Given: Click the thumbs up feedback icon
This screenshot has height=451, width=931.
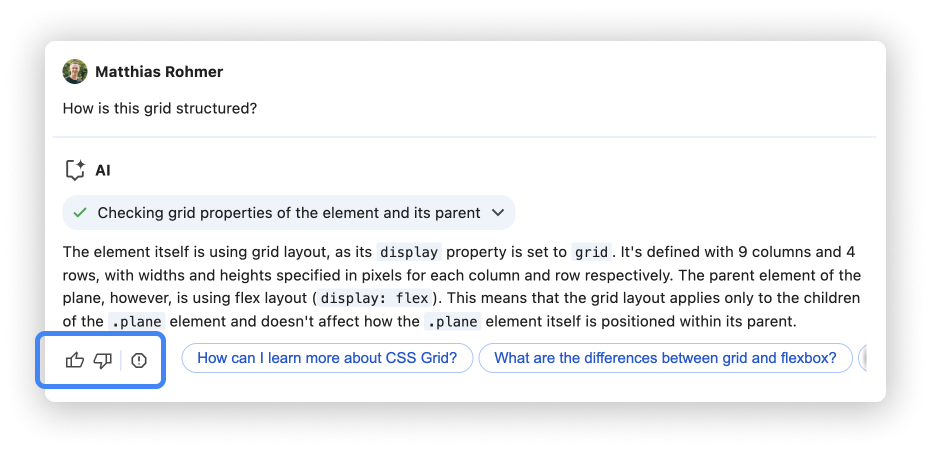Looking at the screenshot, I should tap(75, 360).
